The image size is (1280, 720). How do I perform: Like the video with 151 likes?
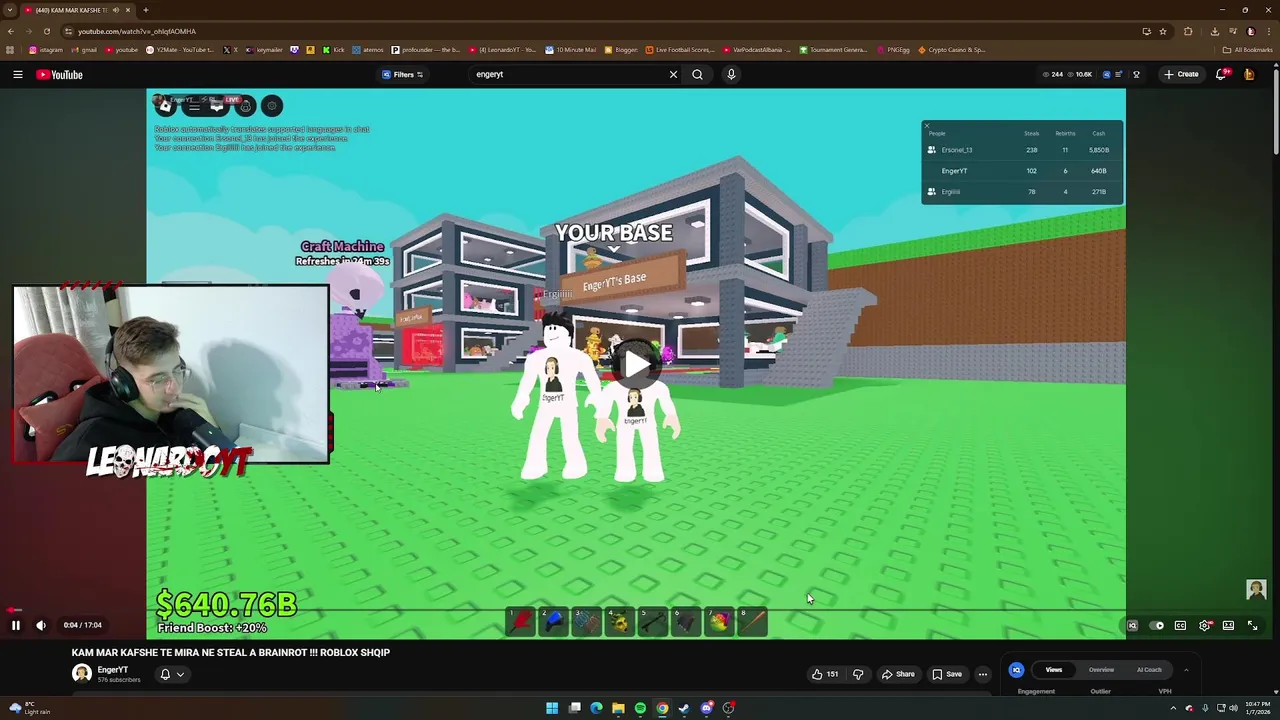pyautogui.click(x=825, y=674)
